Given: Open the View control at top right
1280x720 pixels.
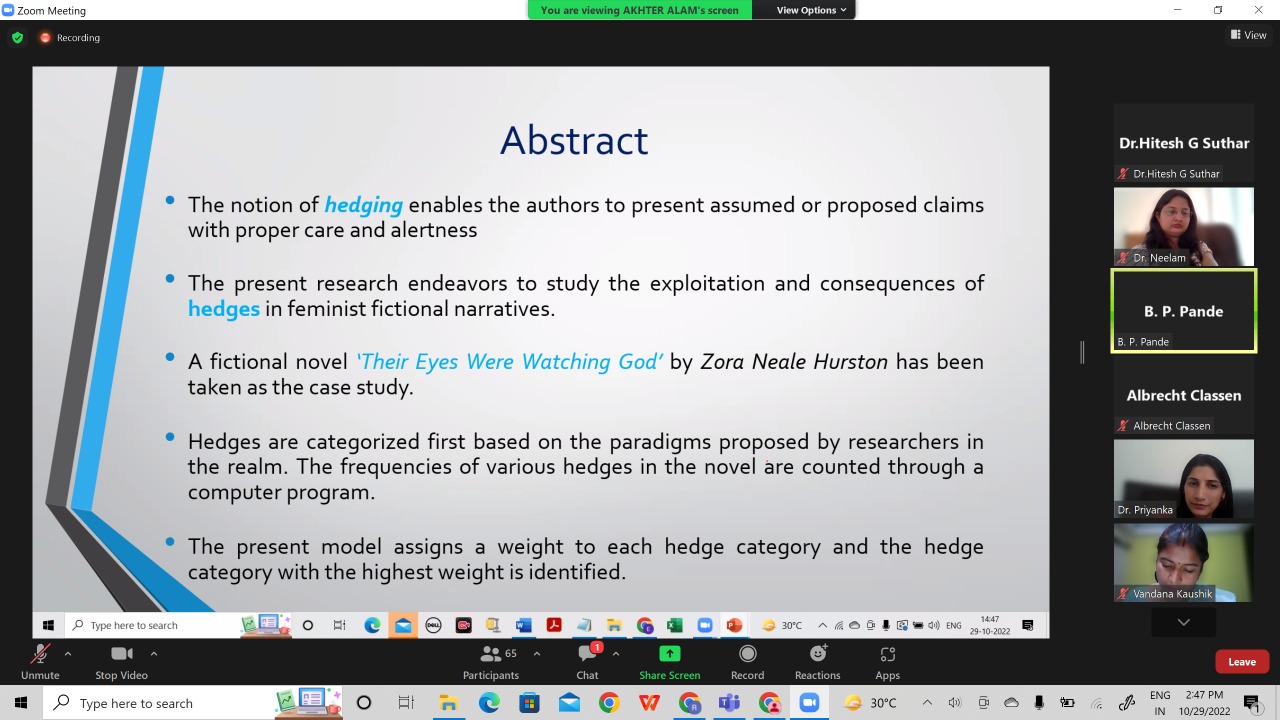Looking at the screenshot, I should 1248,35.
